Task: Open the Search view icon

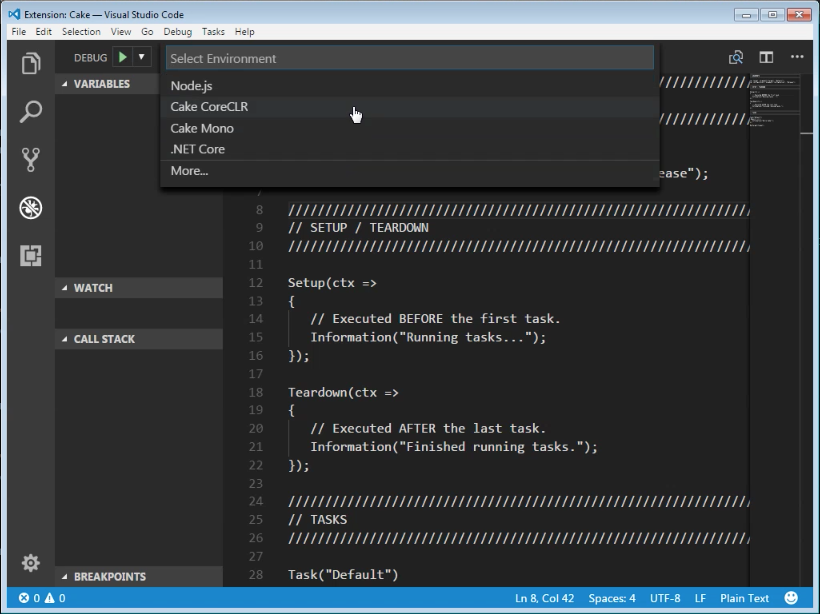Action: pyautogui.click(x=31, y=111)
